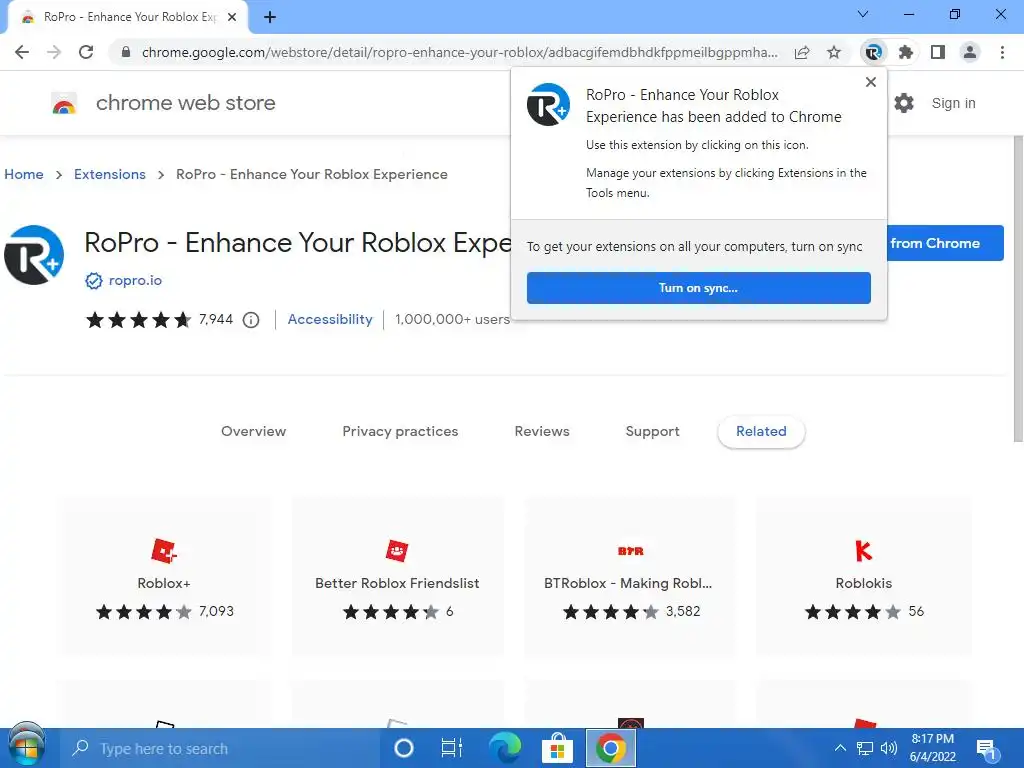The height and width of the screenshot is (768, 1024).
Task: Click the Chrome taskbar icon
Action: coord(611,748)
